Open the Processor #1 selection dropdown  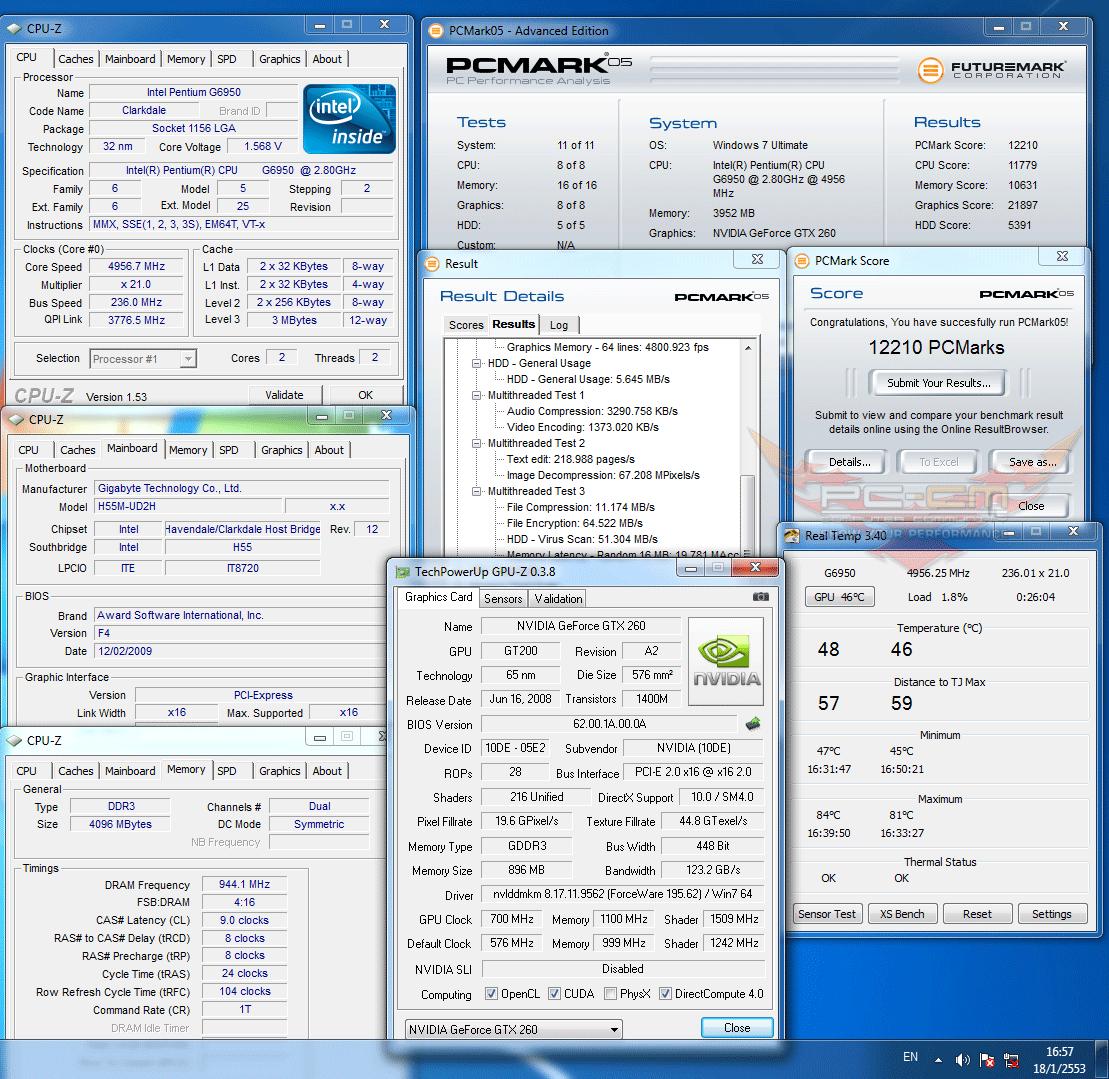click(143, 359)
